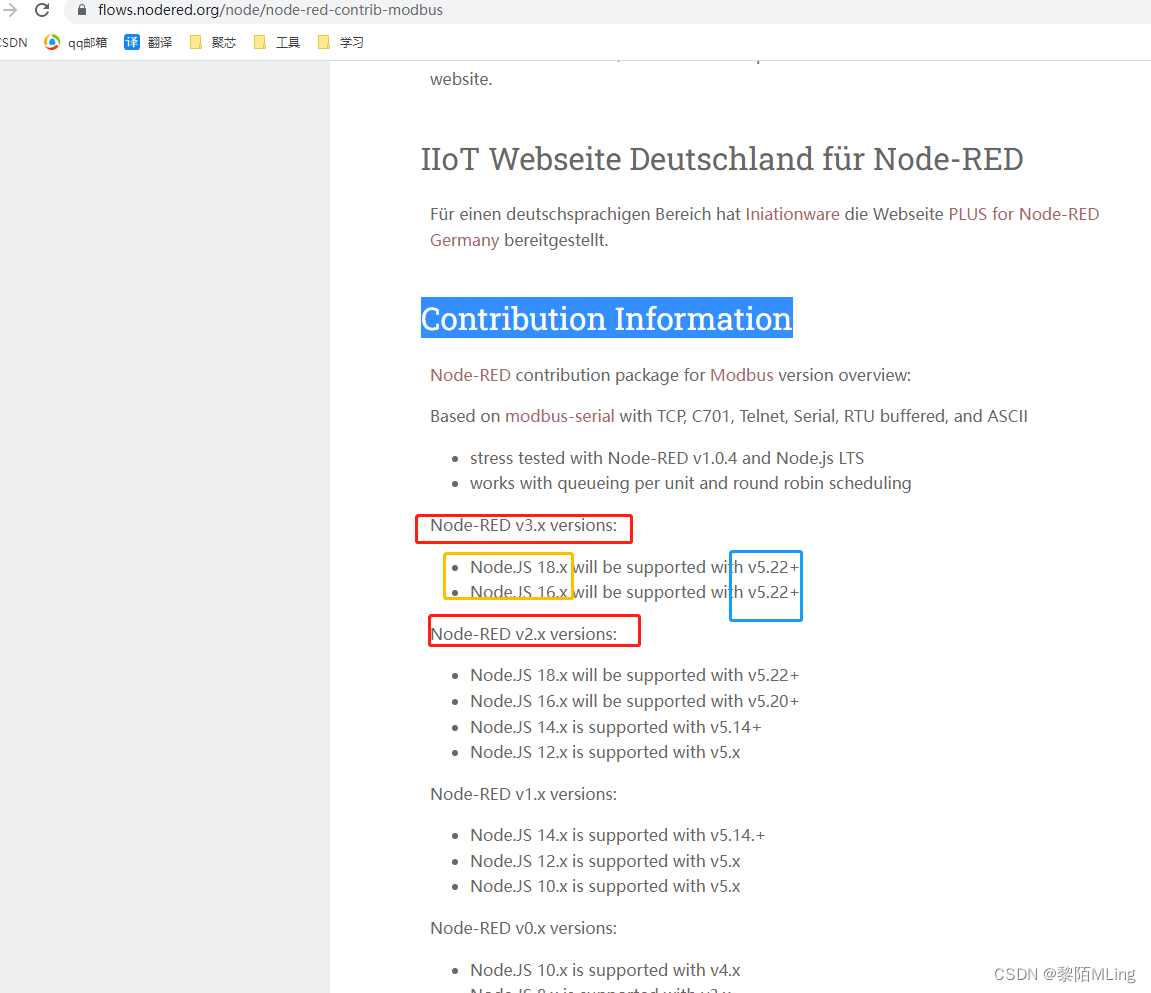Expand the 聚芯 bookmarks folder
1151x993 pixels.
(x=213, y=42)
